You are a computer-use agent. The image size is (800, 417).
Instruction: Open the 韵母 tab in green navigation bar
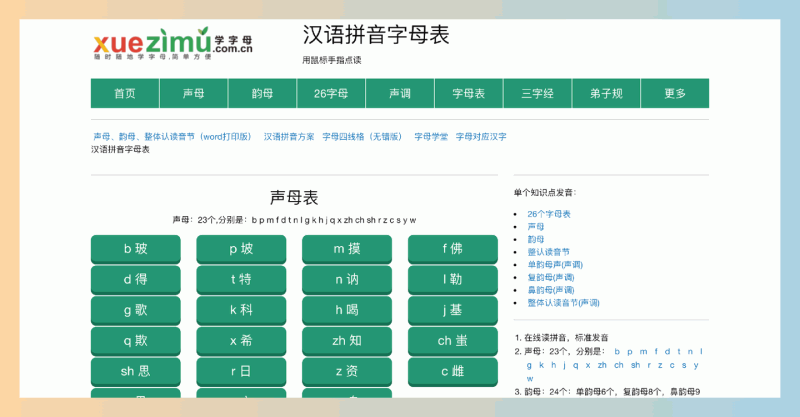tap(262, 93)
